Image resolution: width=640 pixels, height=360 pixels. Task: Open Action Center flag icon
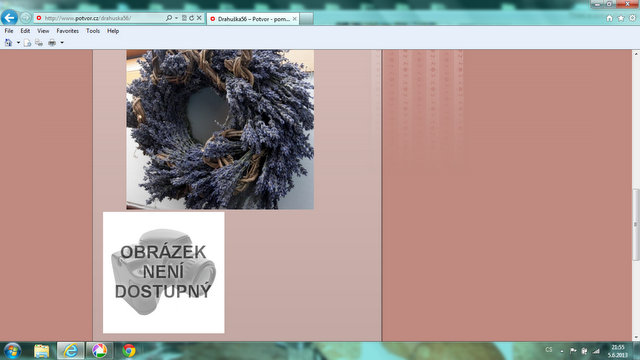tap(573, 351)
